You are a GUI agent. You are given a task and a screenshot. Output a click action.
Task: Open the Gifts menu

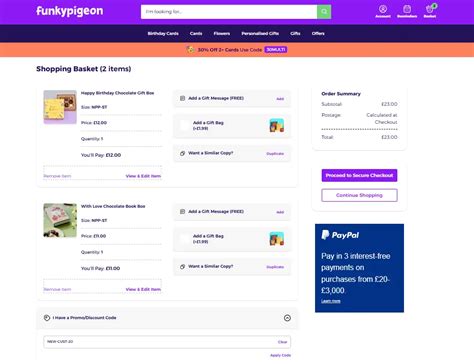[295, 33]
